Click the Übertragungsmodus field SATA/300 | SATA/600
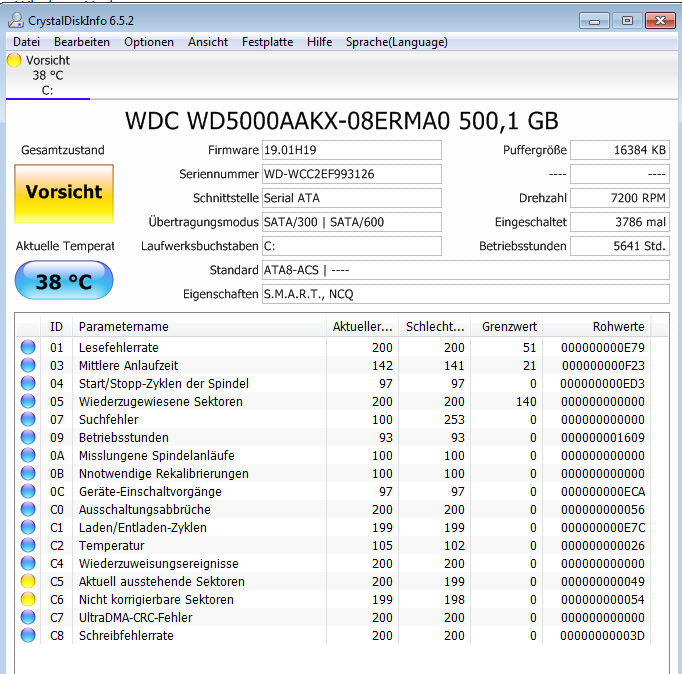 (x=352, y=222)
